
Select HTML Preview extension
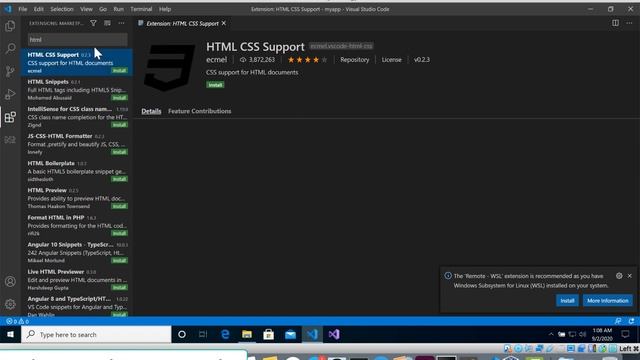(77, 198)
